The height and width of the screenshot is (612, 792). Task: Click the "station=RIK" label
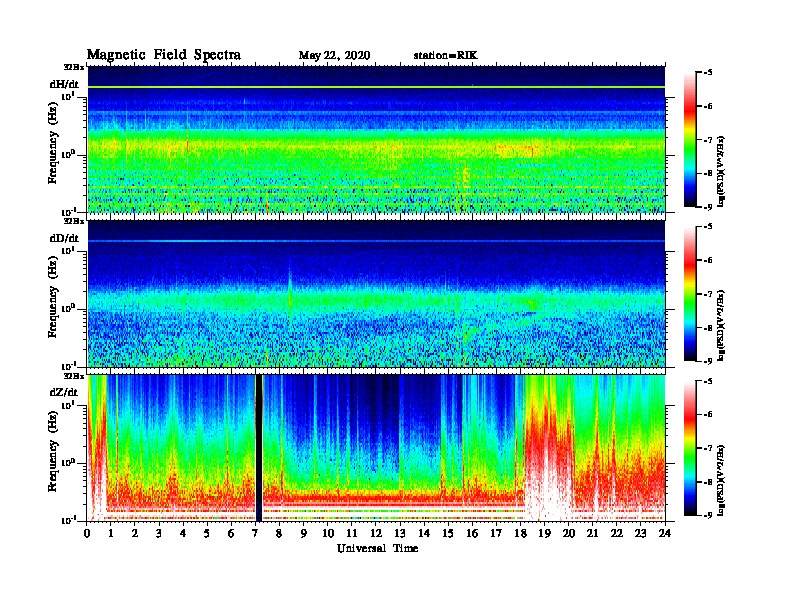[x=445, y=55]
